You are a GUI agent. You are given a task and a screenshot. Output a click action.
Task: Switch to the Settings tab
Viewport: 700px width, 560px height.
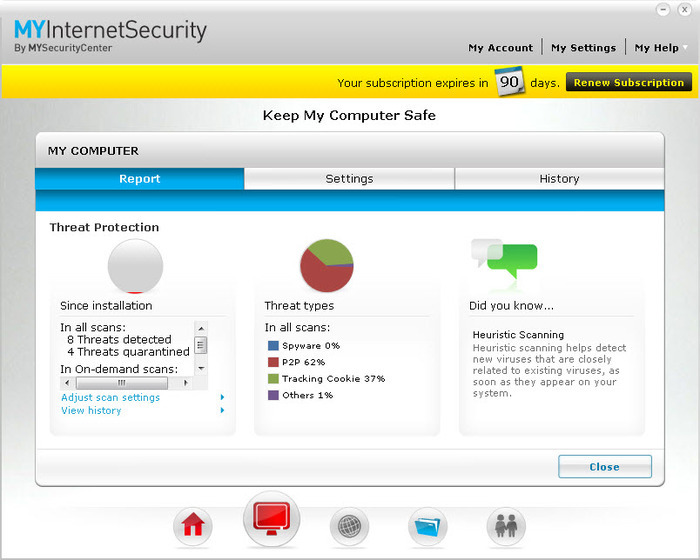349,179
